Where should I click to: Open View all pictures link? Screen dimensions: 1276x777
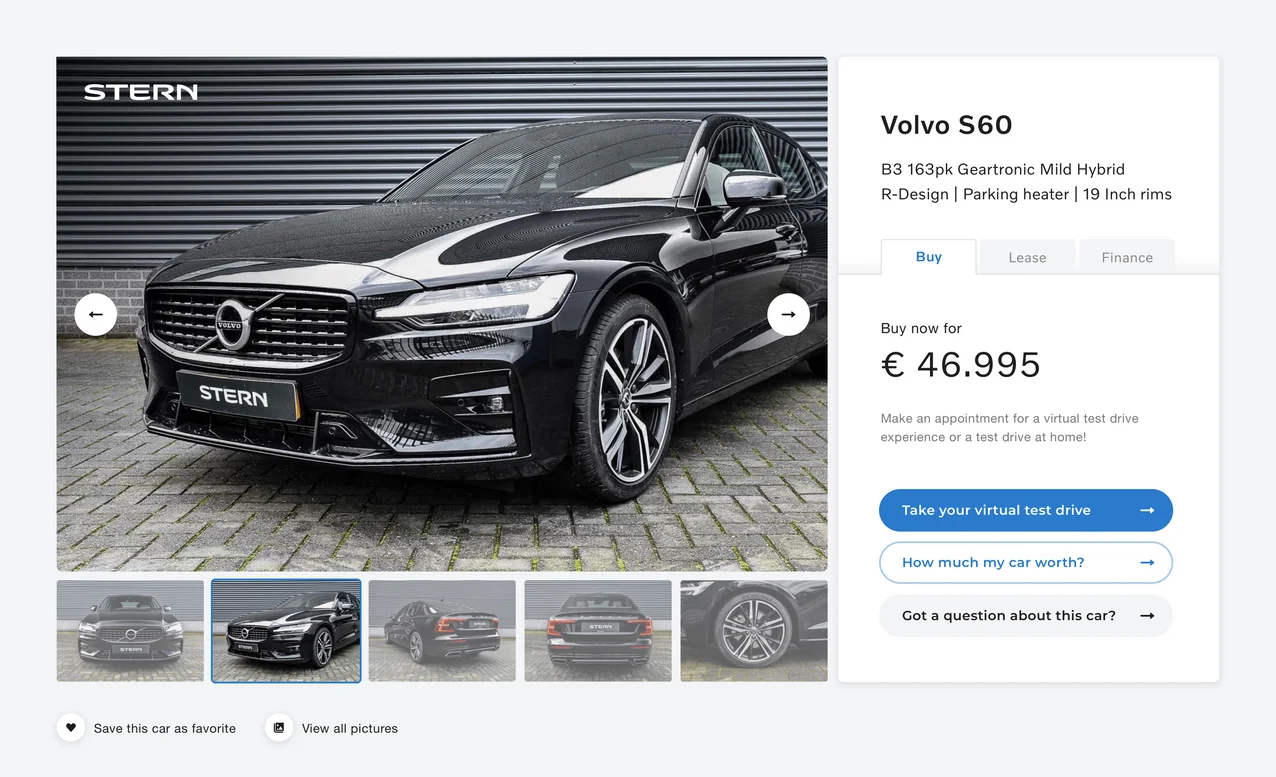350,728
